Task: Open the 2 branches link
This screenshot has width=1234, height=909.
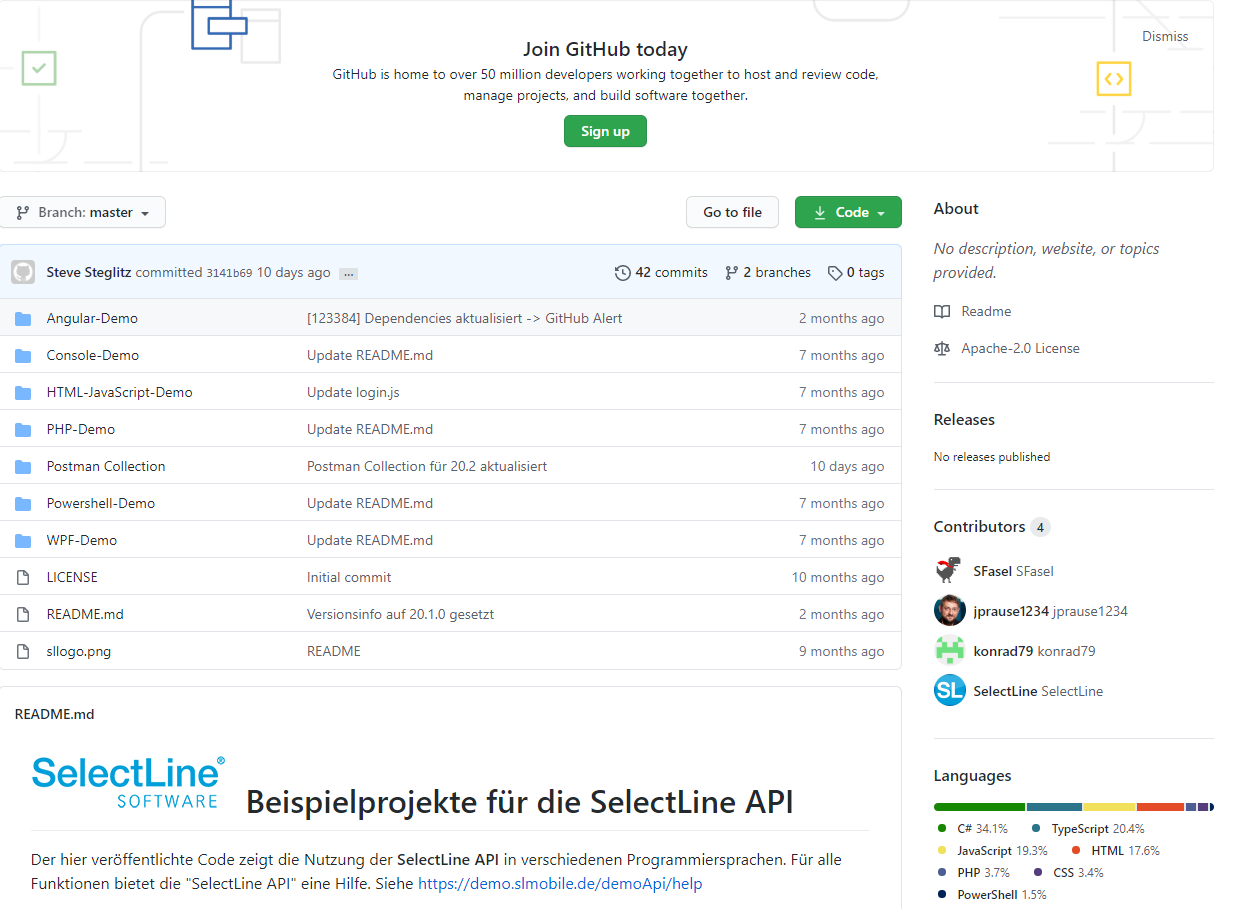Action: [x=768, y=272]
